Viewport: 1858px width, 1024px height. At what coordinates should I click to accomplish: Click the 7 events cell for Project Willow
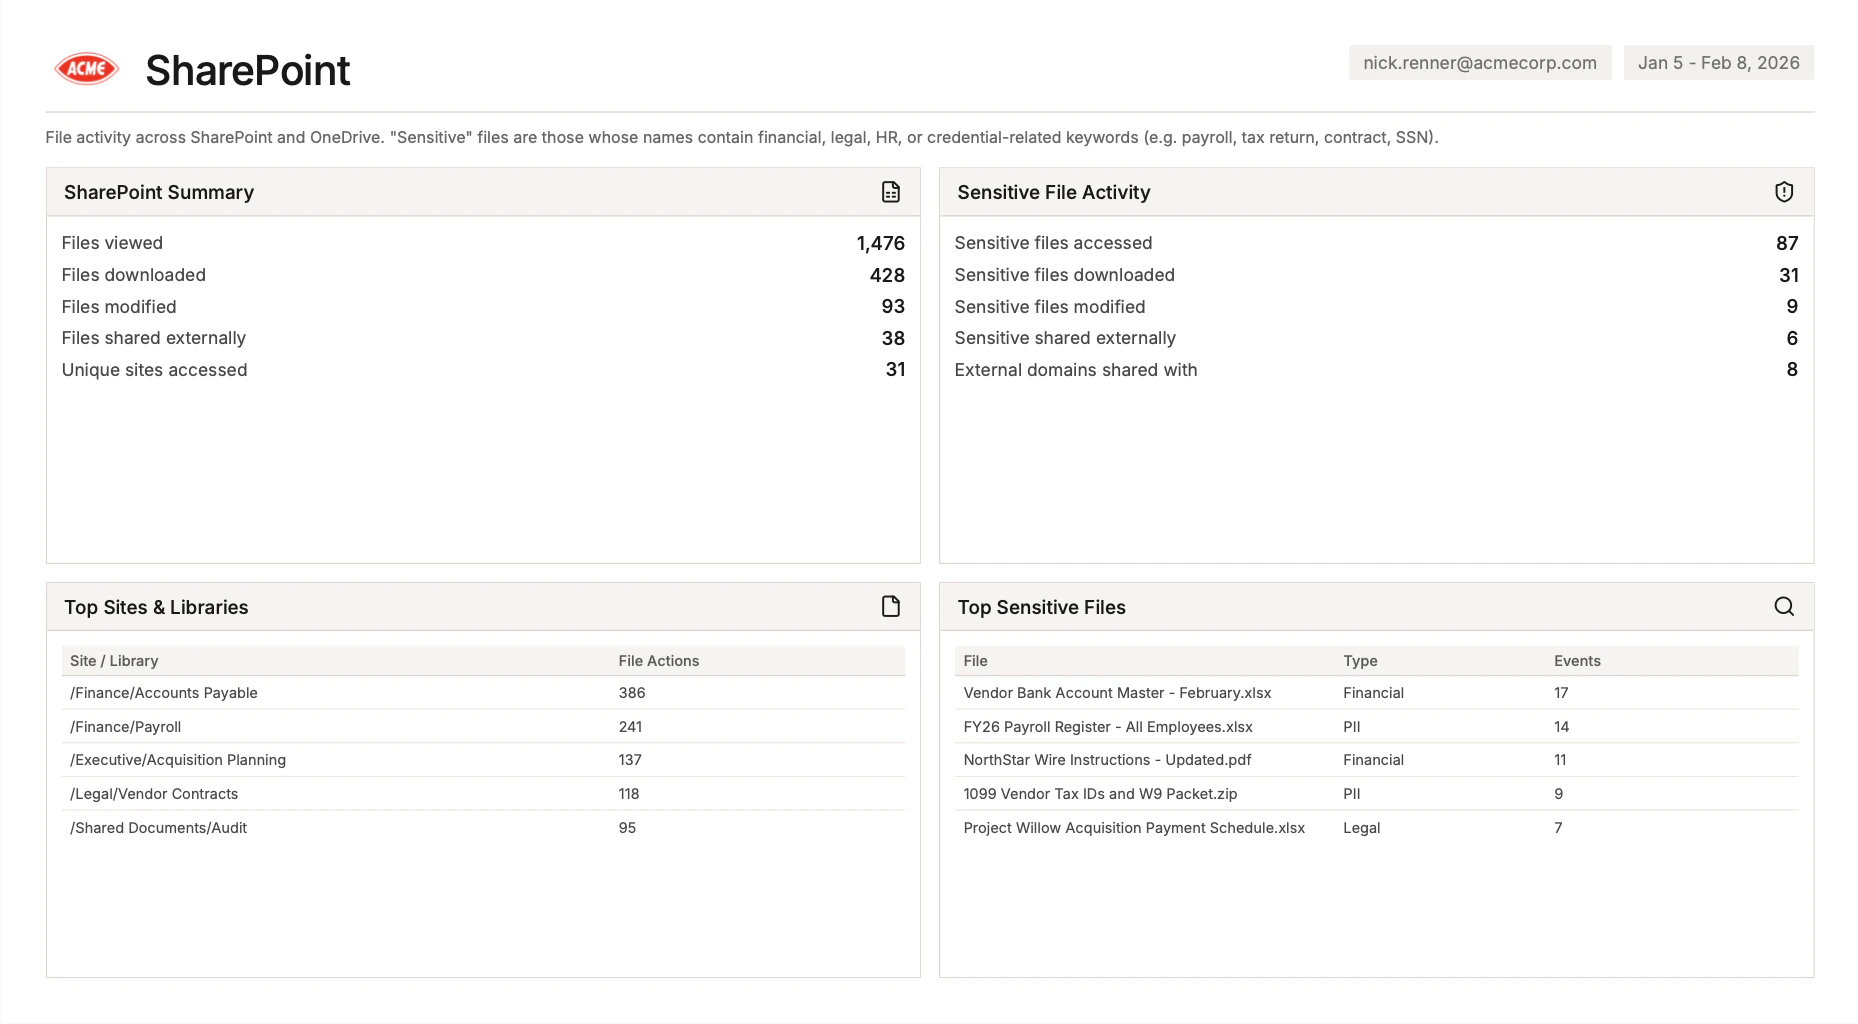click(x=1558, y=828)
